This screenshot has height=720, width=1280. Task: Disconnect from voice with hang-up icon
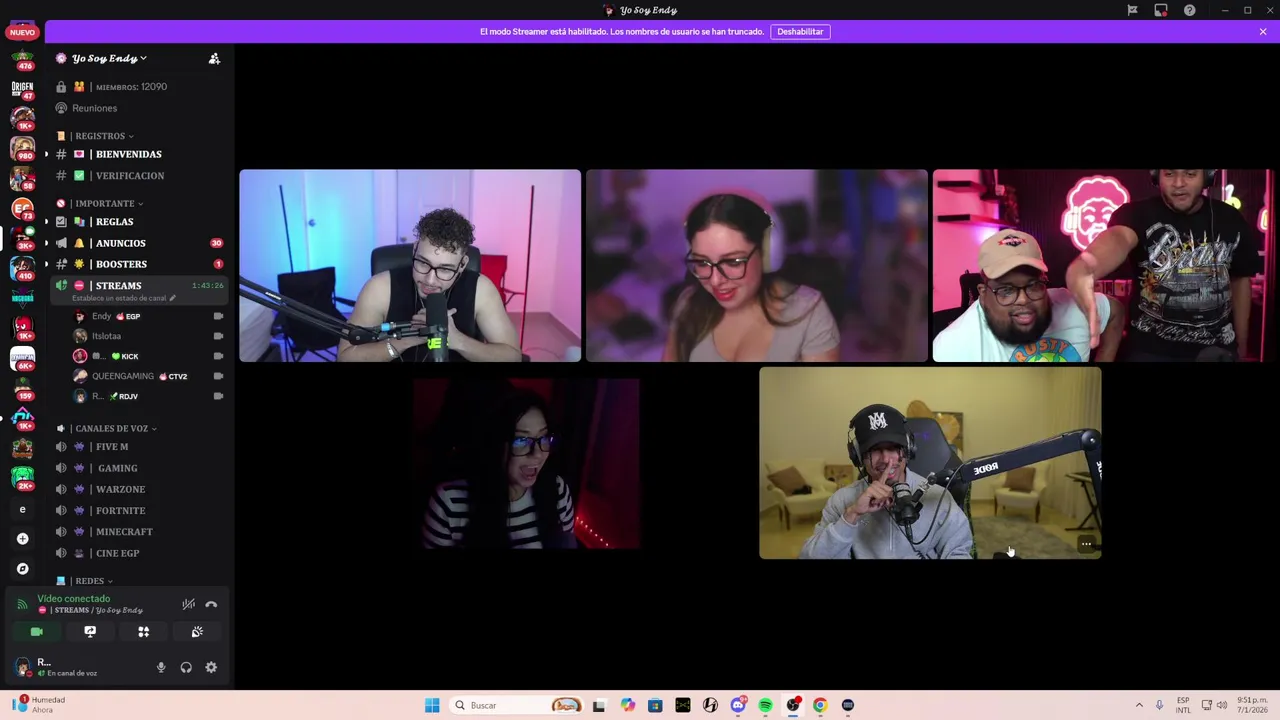click(x=211, y=604)
